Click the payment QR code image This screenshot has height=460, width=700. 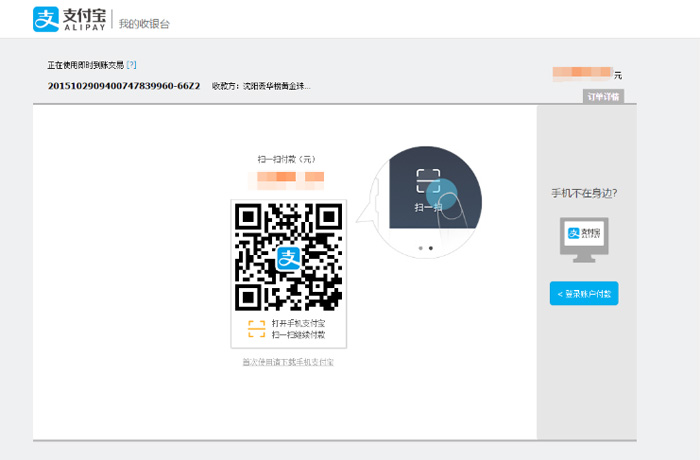tap(288, 257)
